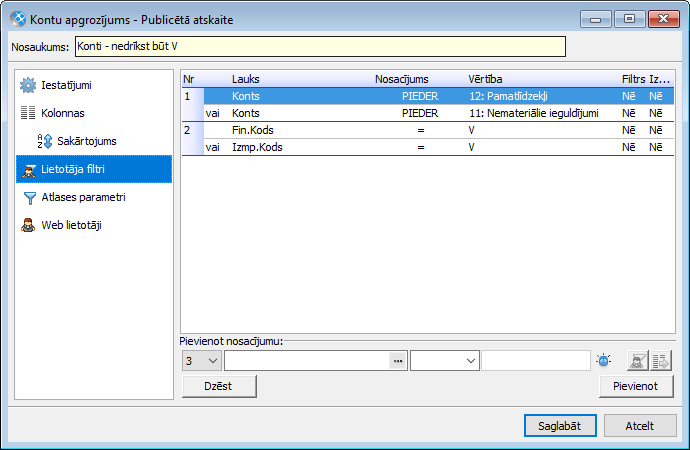
Task: Click the Nosaukums name input field
Action: (320, 47)
